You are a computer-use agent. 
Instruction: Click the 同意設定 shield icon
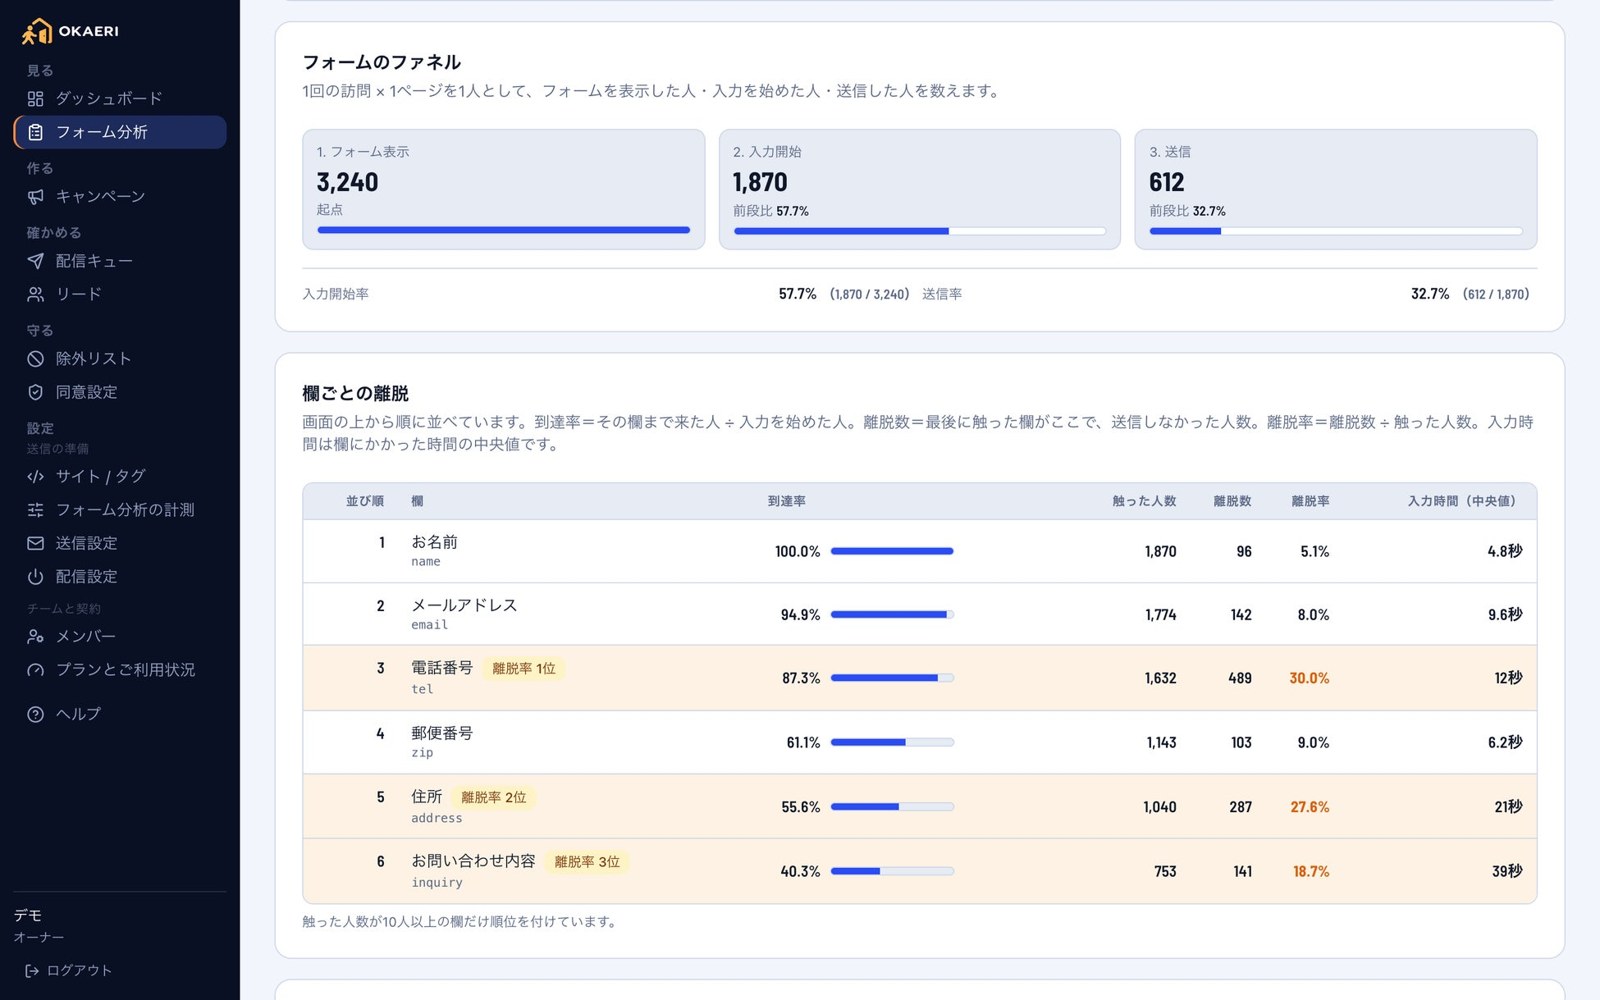tap(35, 392)
